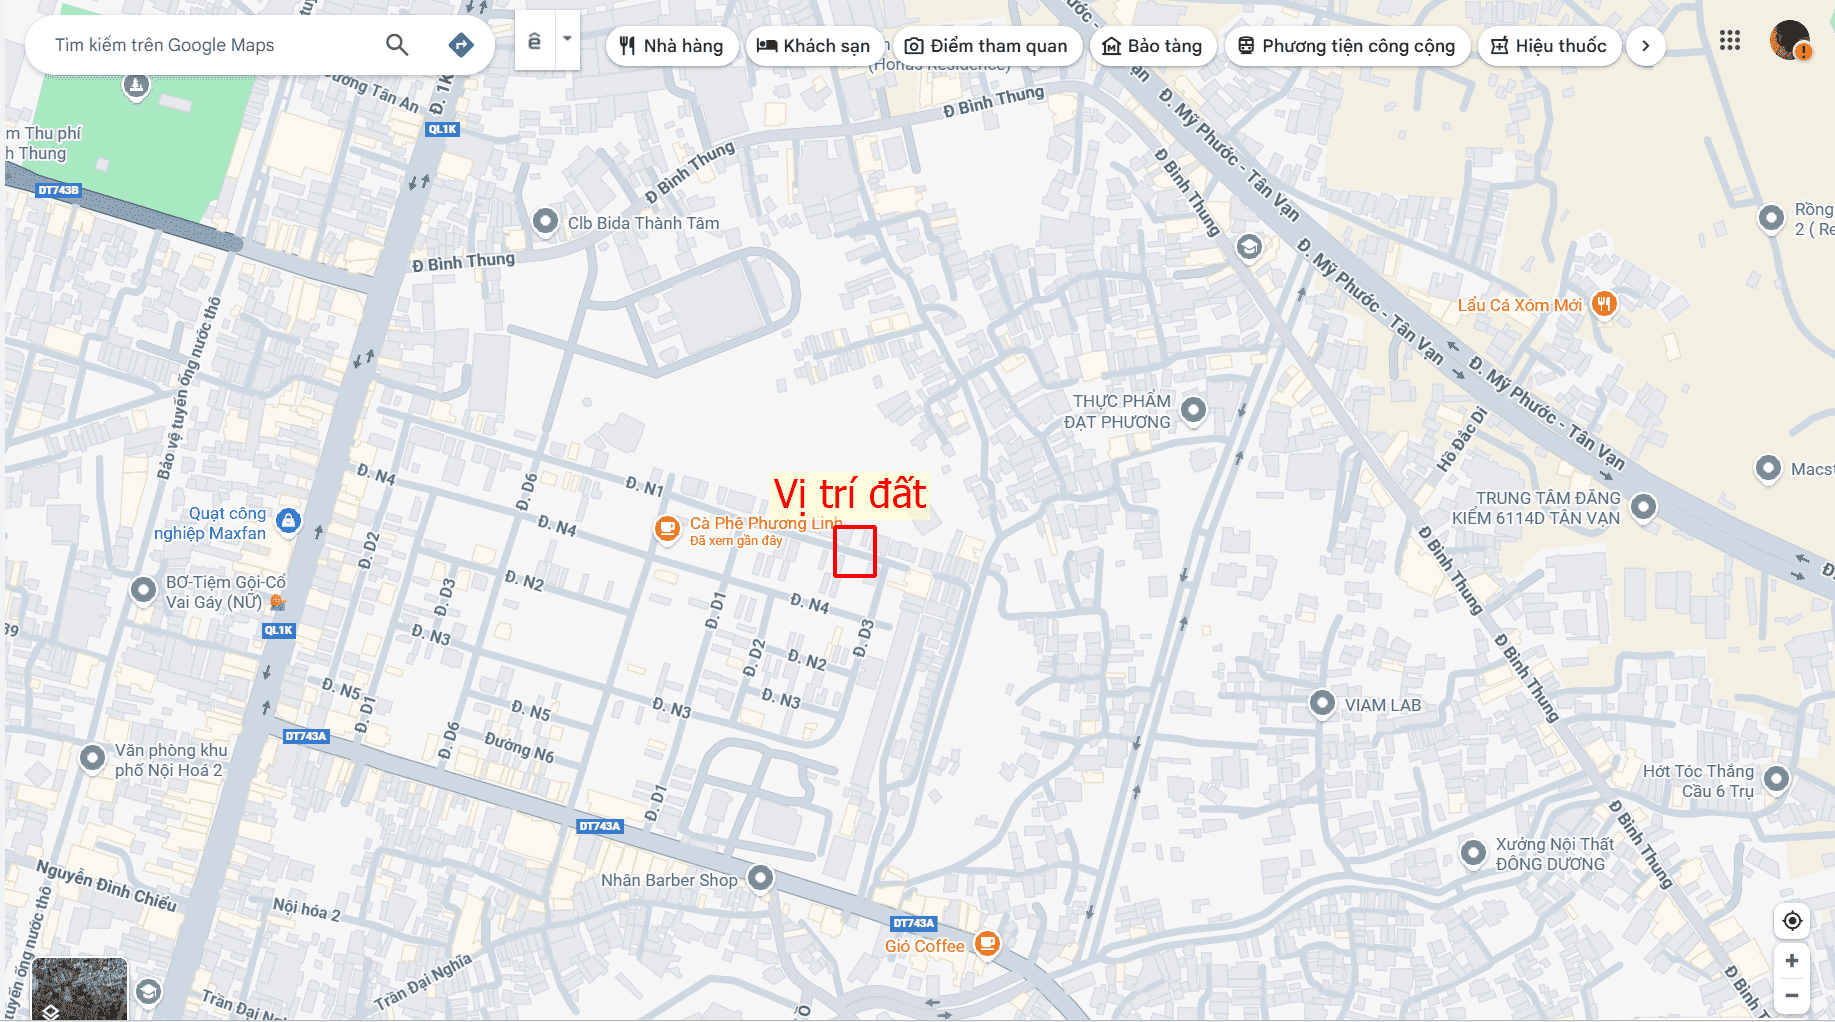Image resolution: width=1835 pixels, height=1022 pixels.
Task: Switch to satellite layer thumbnail
Action: (79, 989)
